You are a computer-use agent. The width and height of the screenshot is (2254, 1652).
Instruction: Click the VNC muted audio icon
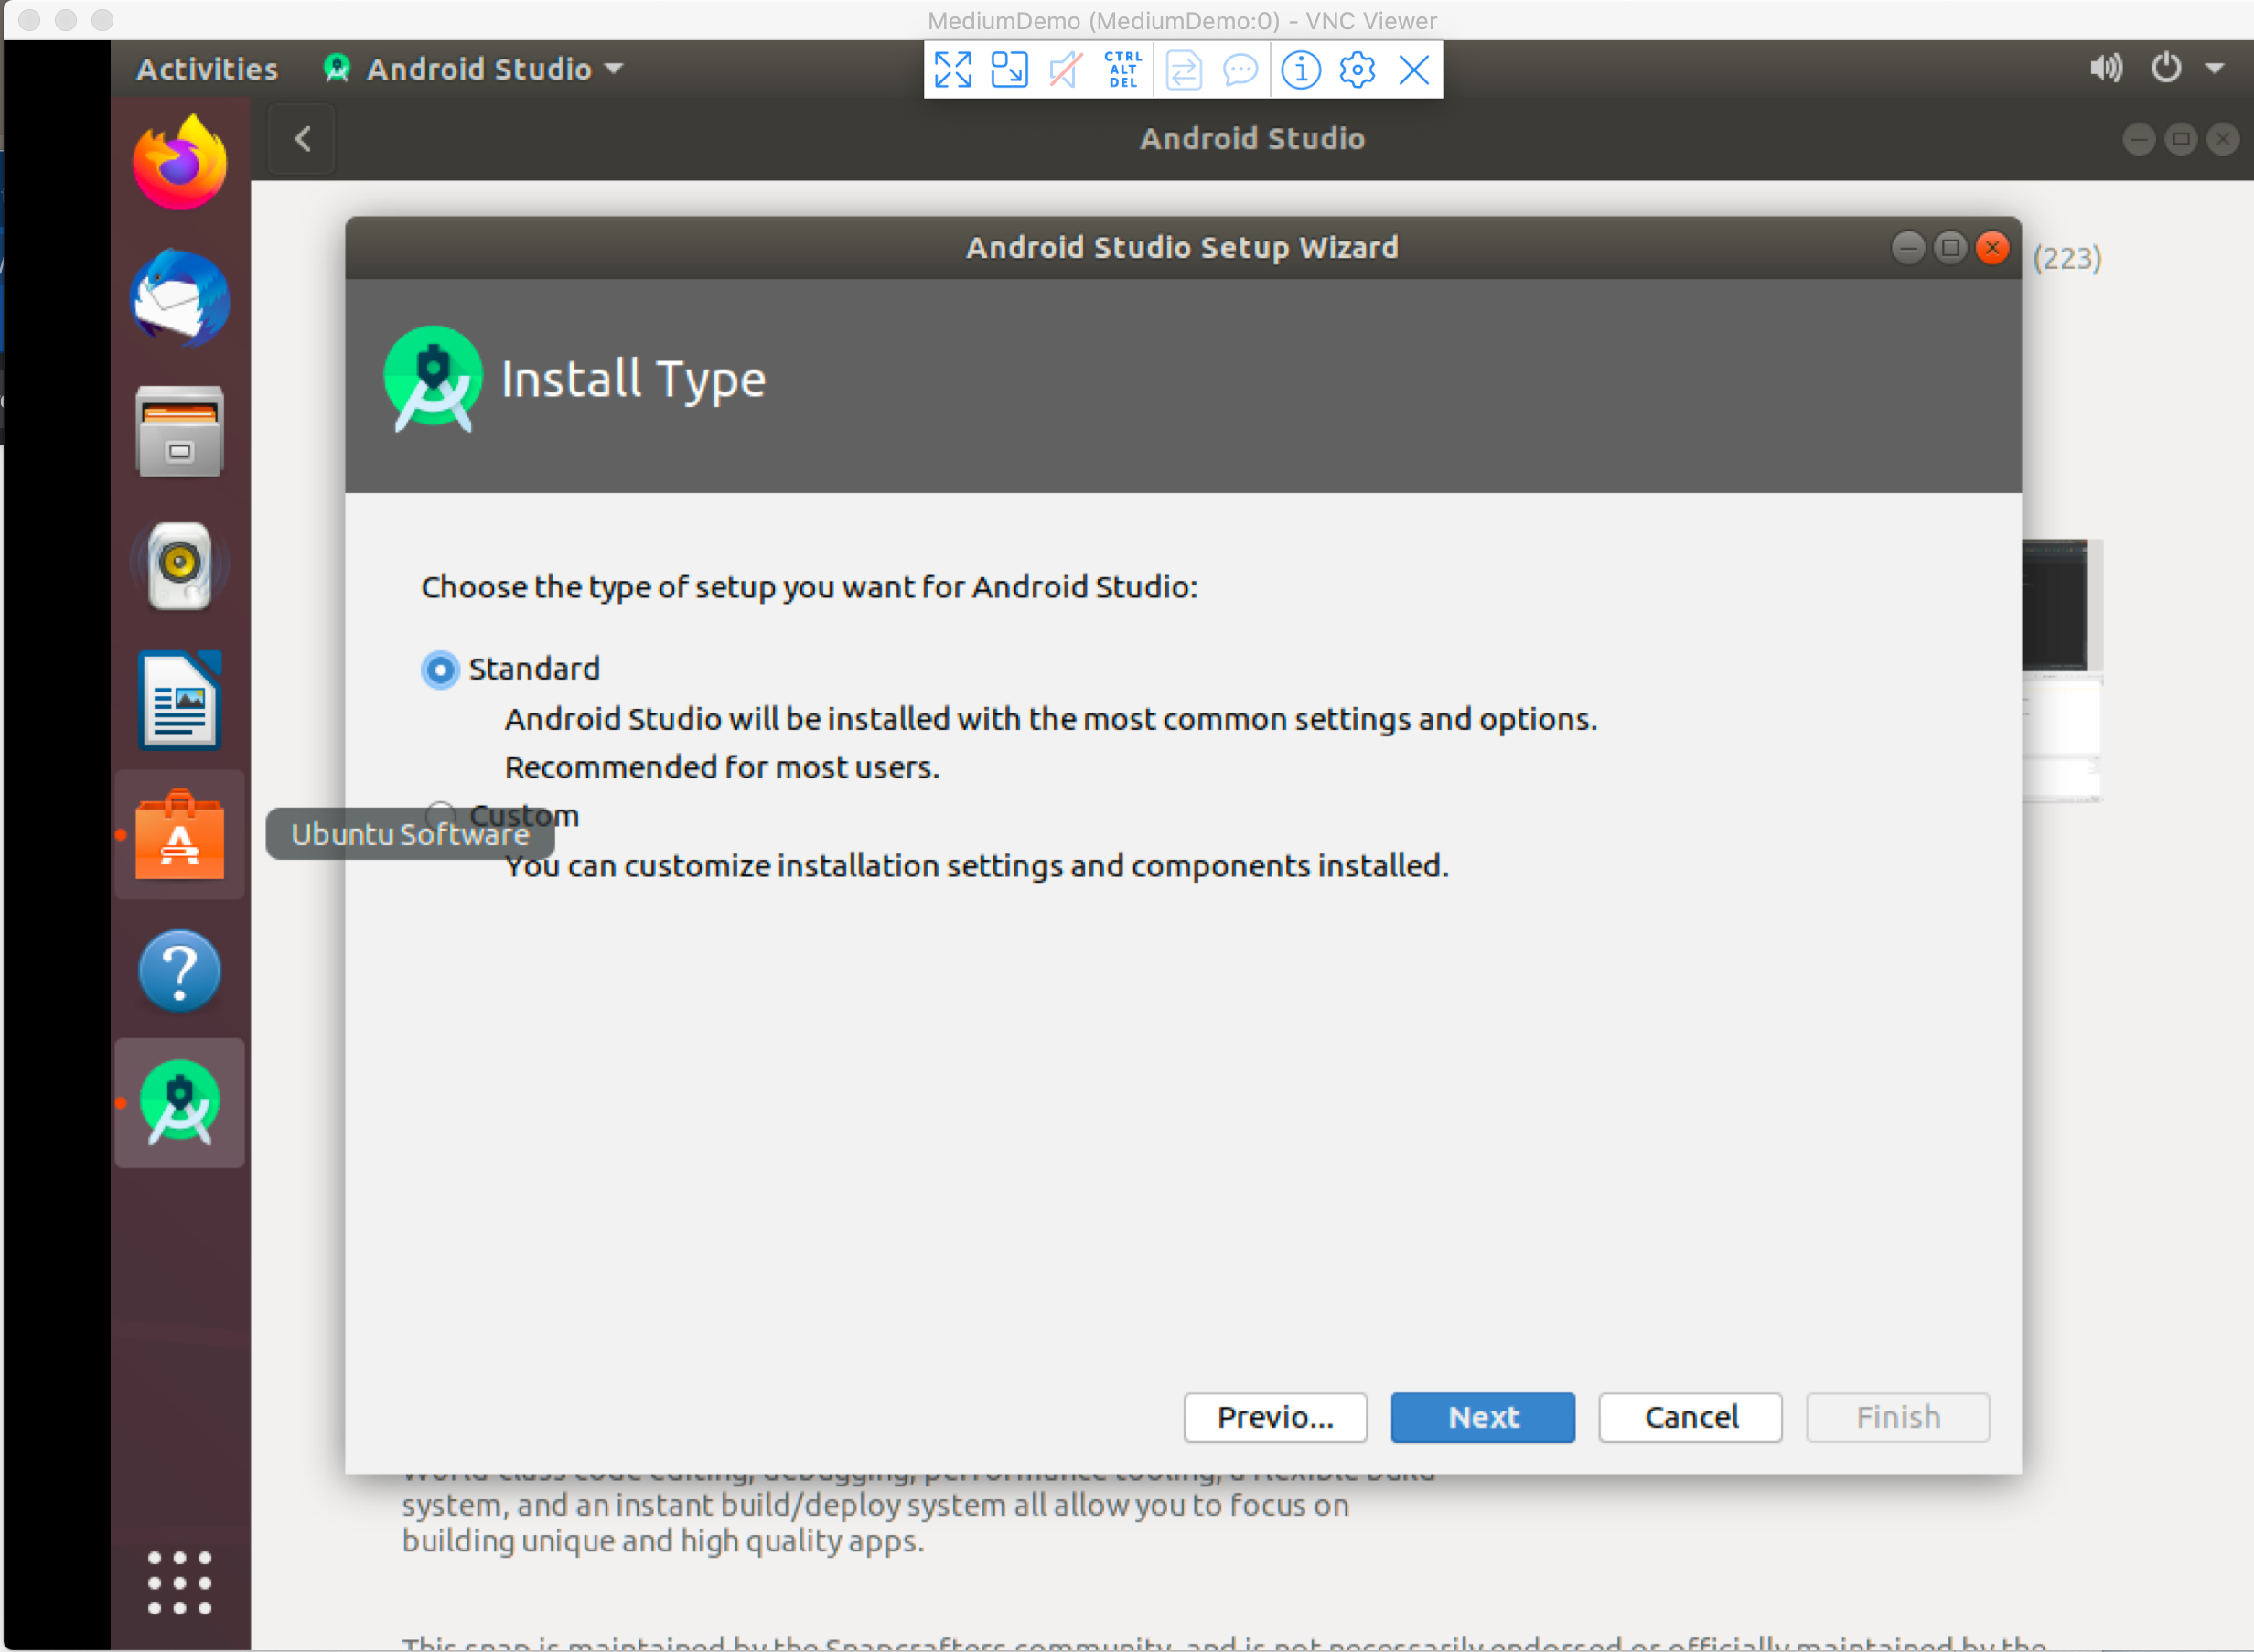[x=1066, y=70]
